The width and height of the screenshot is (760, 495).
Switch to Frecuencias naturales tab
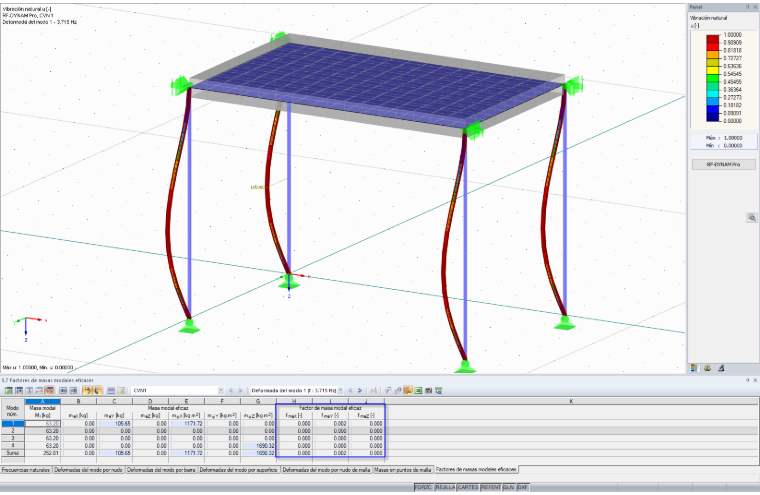[26, 470]
